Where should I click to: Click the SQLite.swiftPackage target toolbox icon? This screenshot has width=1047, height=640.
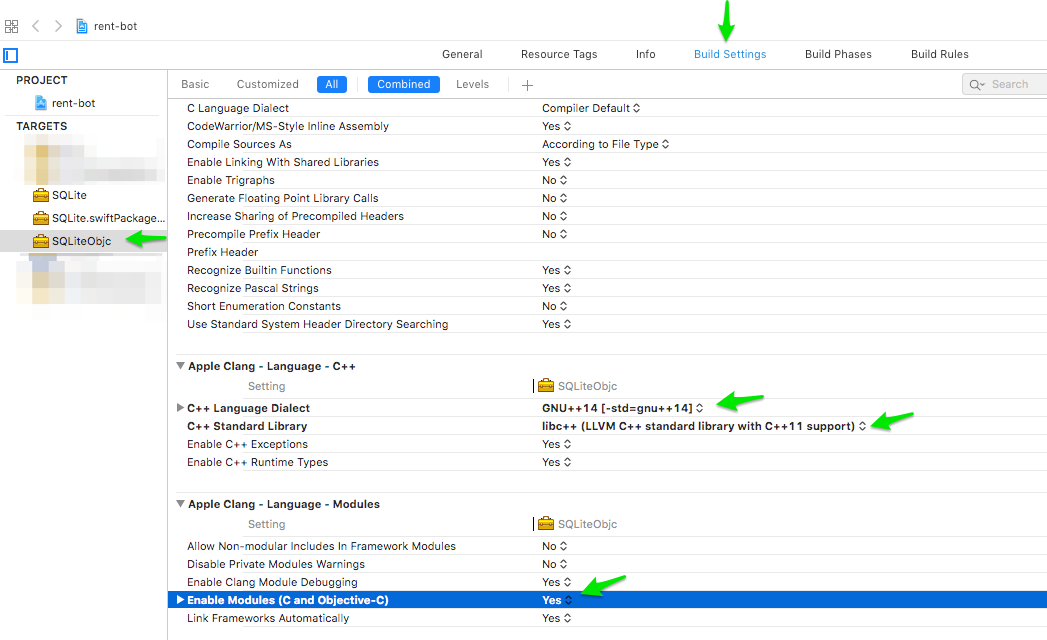41,218
